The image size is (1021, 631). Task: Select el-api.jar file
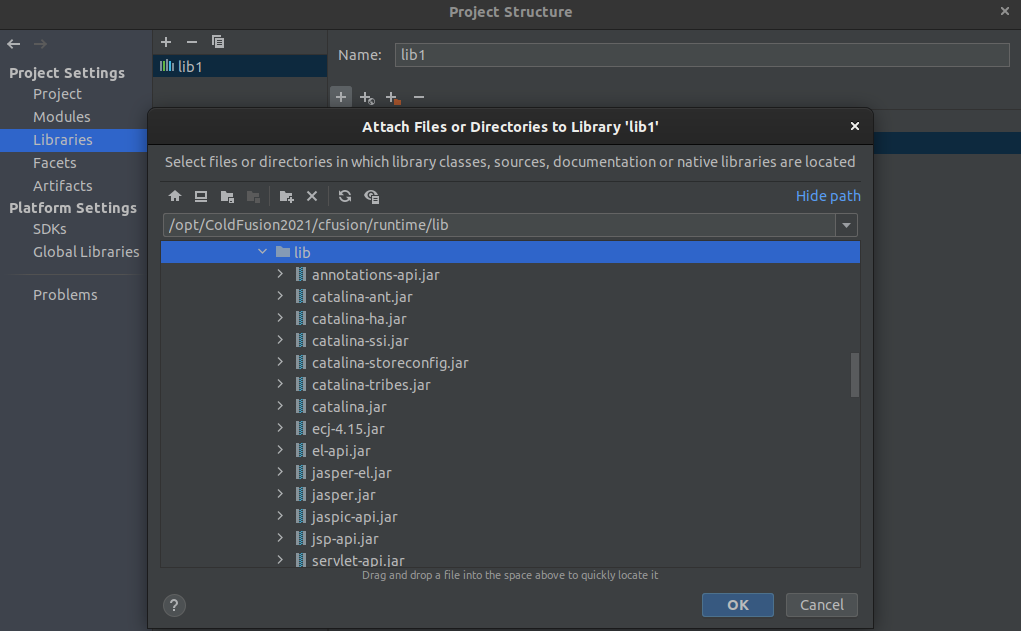tap(341, 451)
